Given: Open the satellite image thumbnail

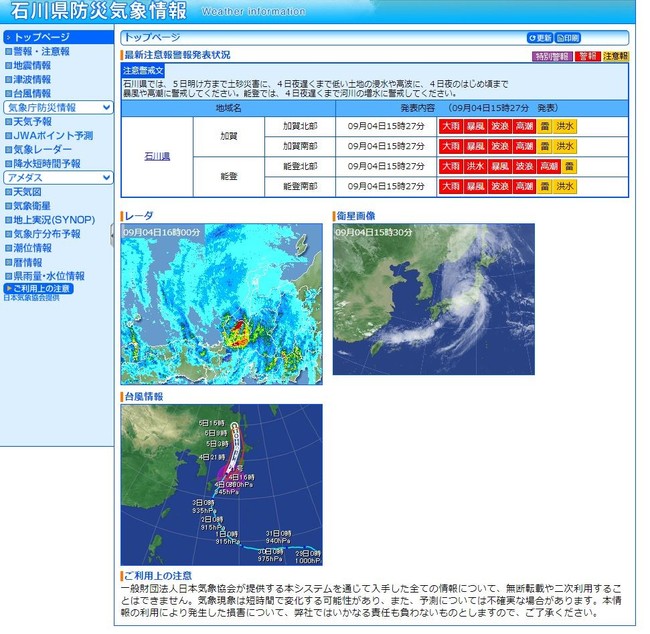Looking at the screenshot, I should pyautogui.click(x=434, y=299).
